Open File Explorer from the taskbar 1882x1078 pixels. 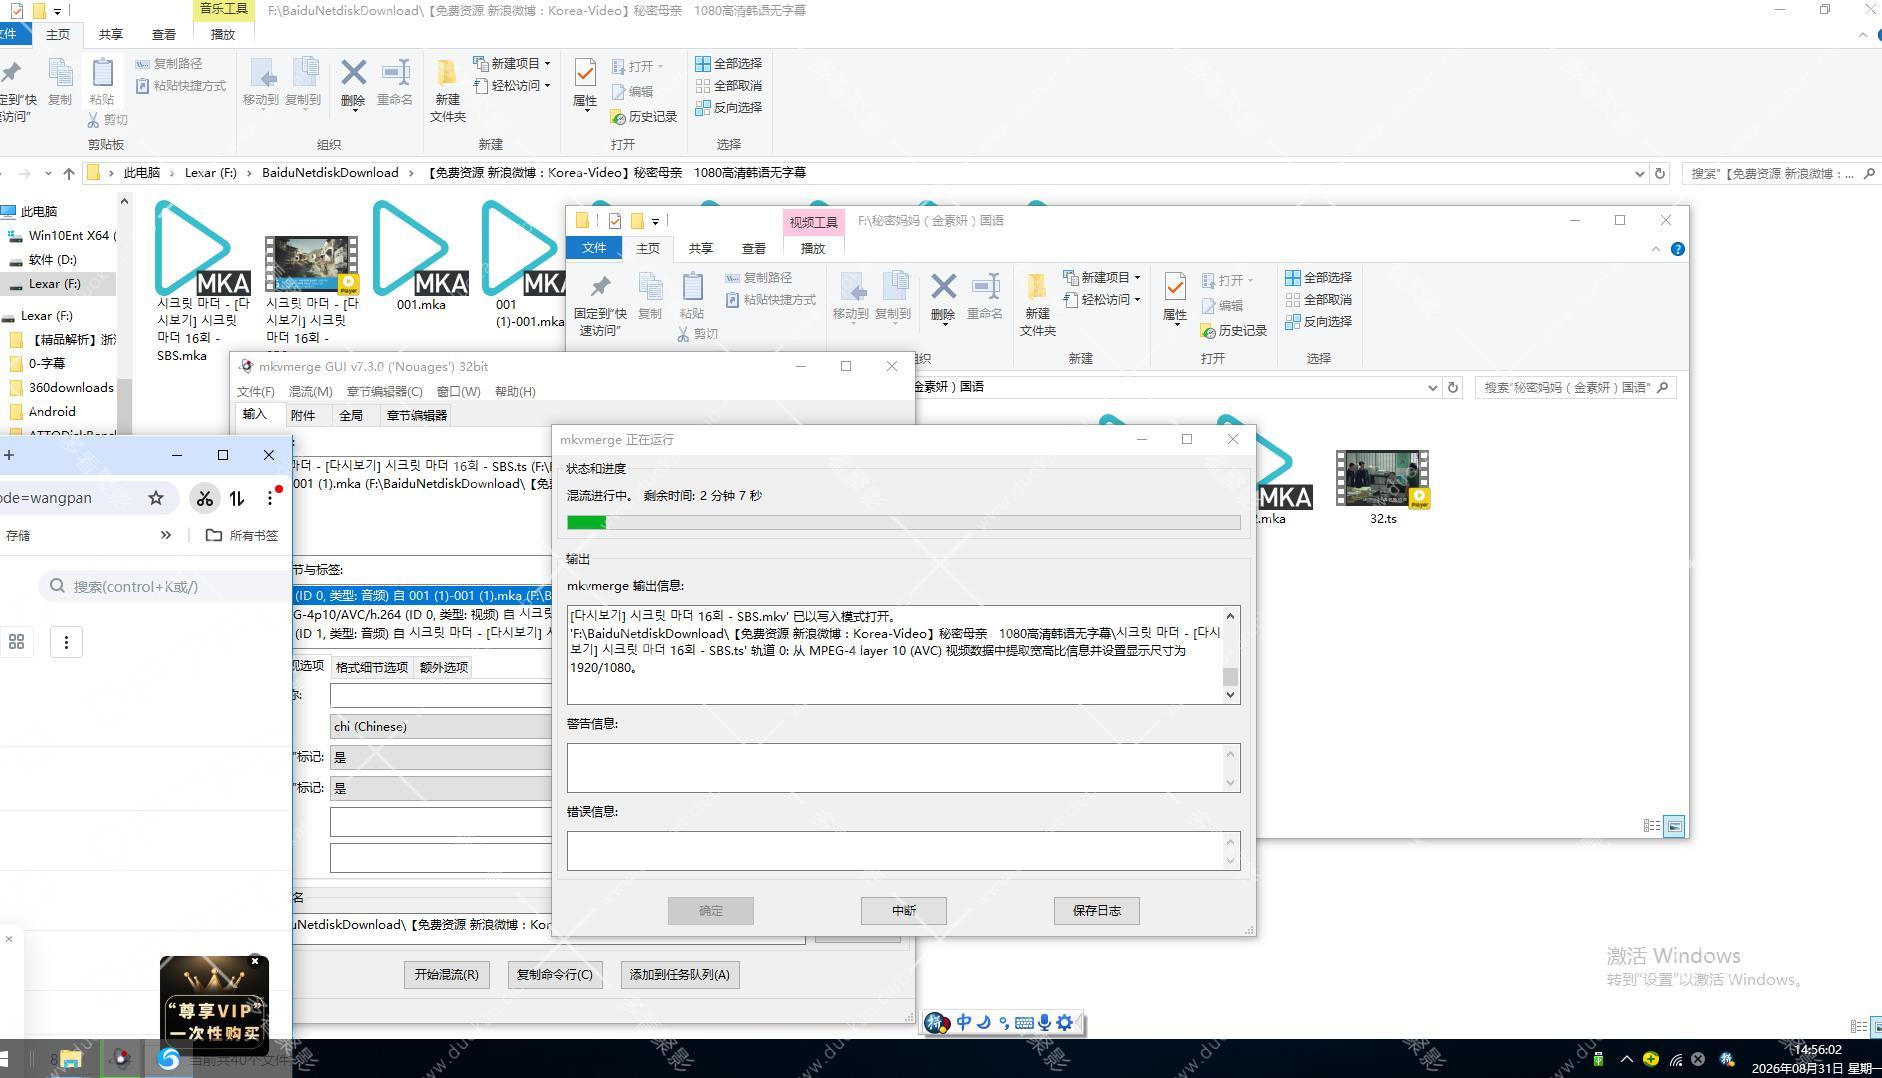70,1059
